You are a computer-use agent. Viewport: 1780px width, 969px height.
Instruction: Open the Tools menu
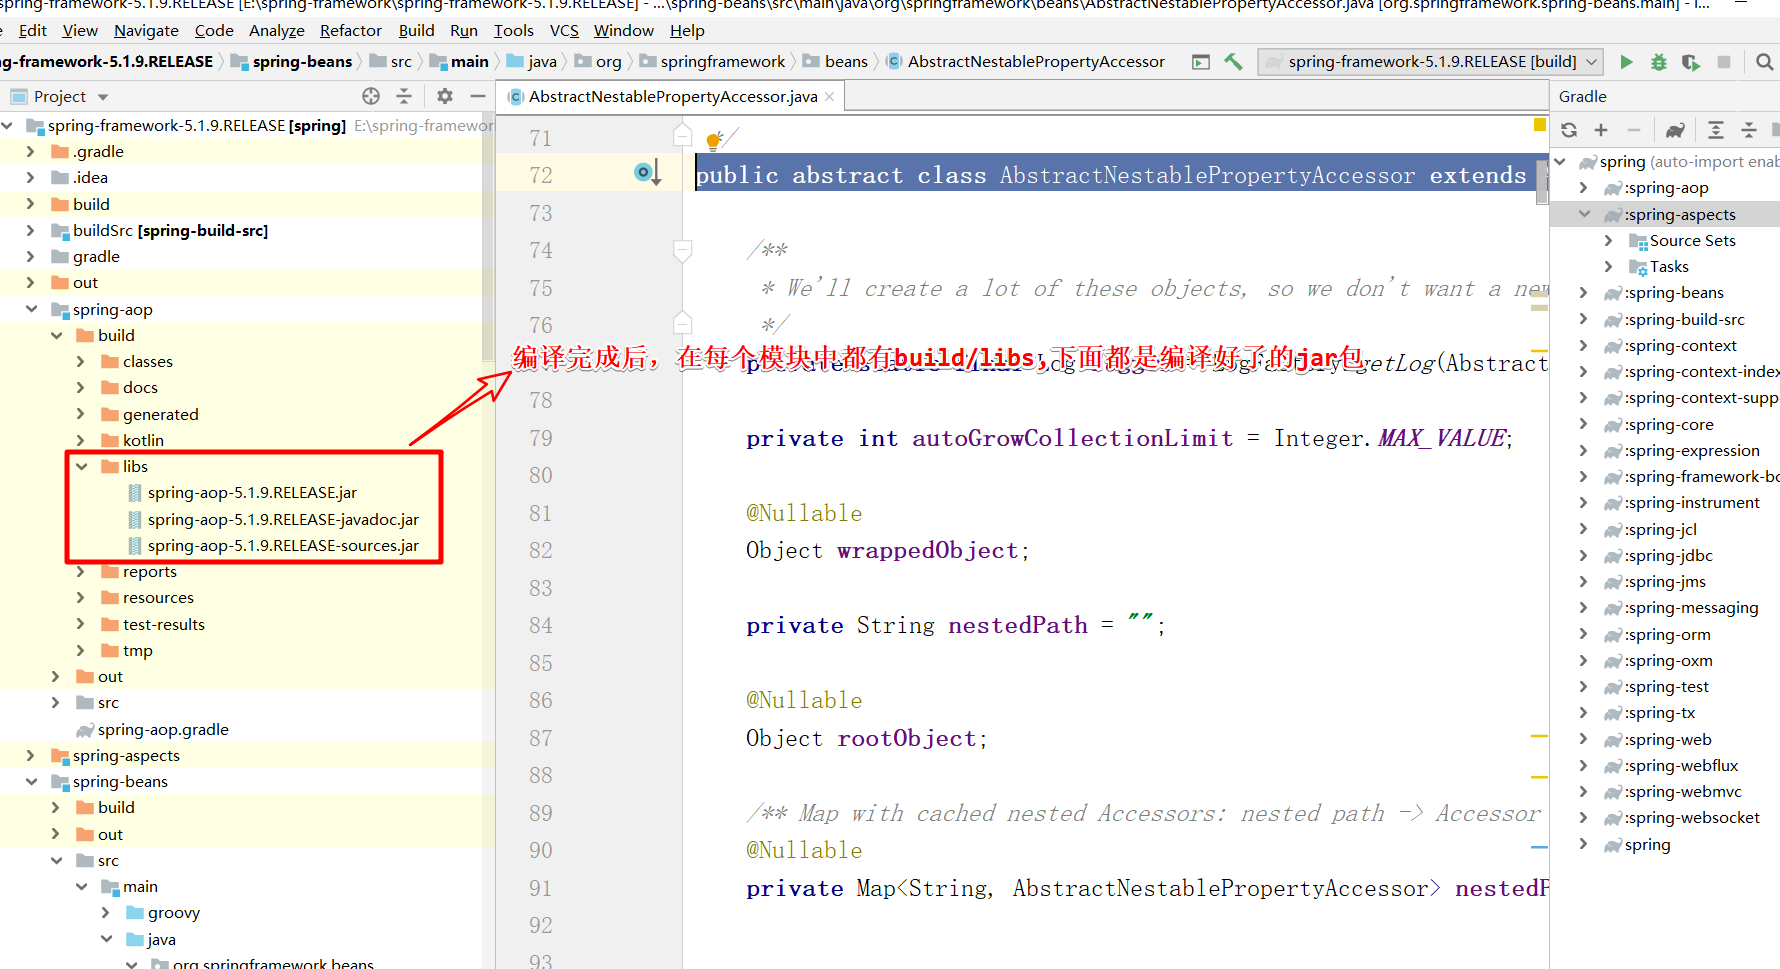[514, 31]
